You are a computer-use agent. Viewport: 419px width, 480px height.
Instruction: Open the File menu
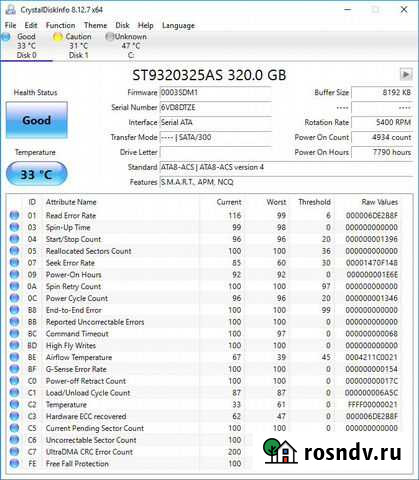point(10,25)
